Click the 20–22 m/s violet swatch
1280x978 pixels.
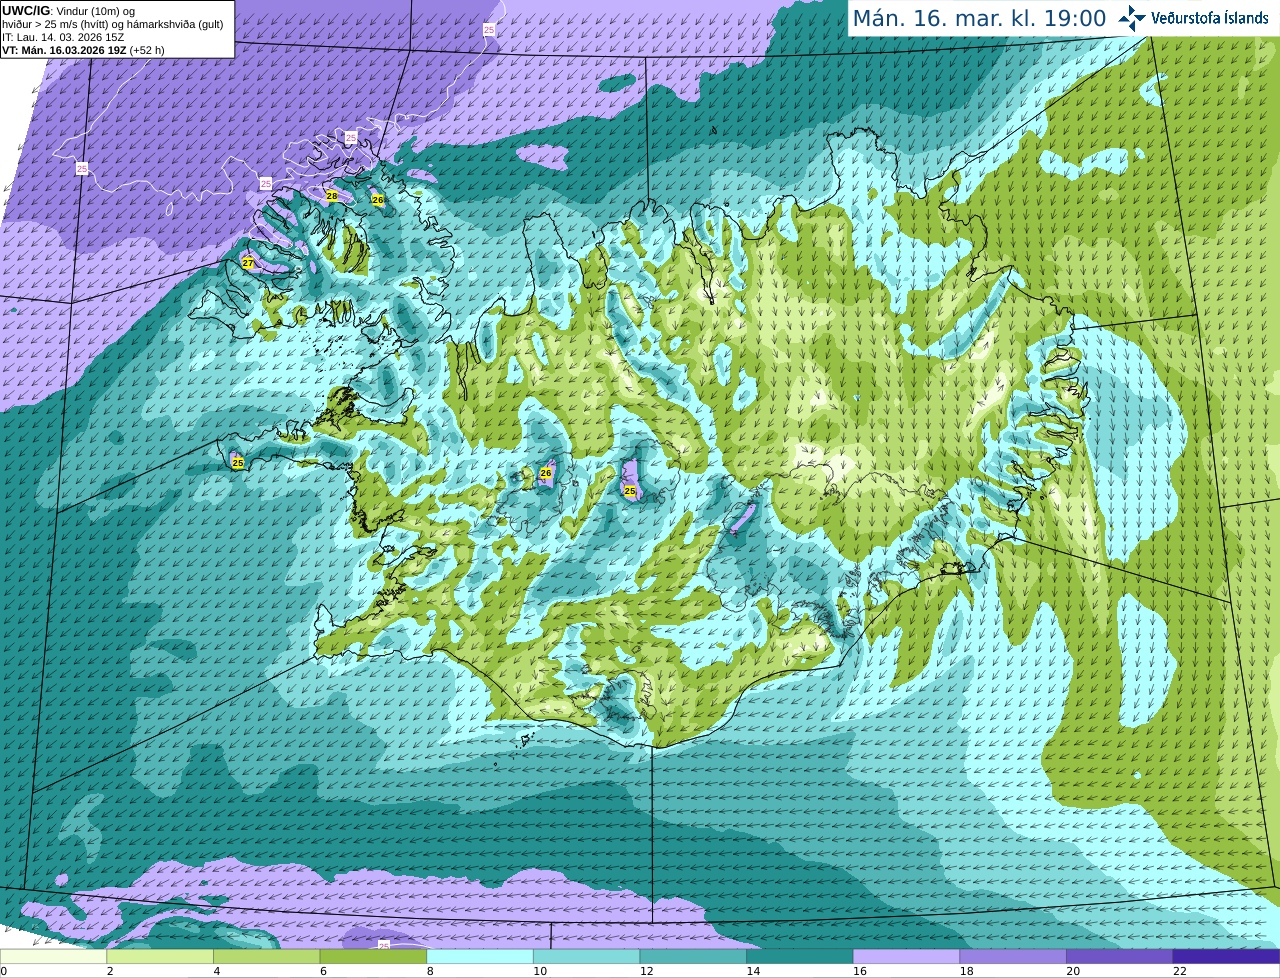pyautogui.click(x=1120, y=957)
